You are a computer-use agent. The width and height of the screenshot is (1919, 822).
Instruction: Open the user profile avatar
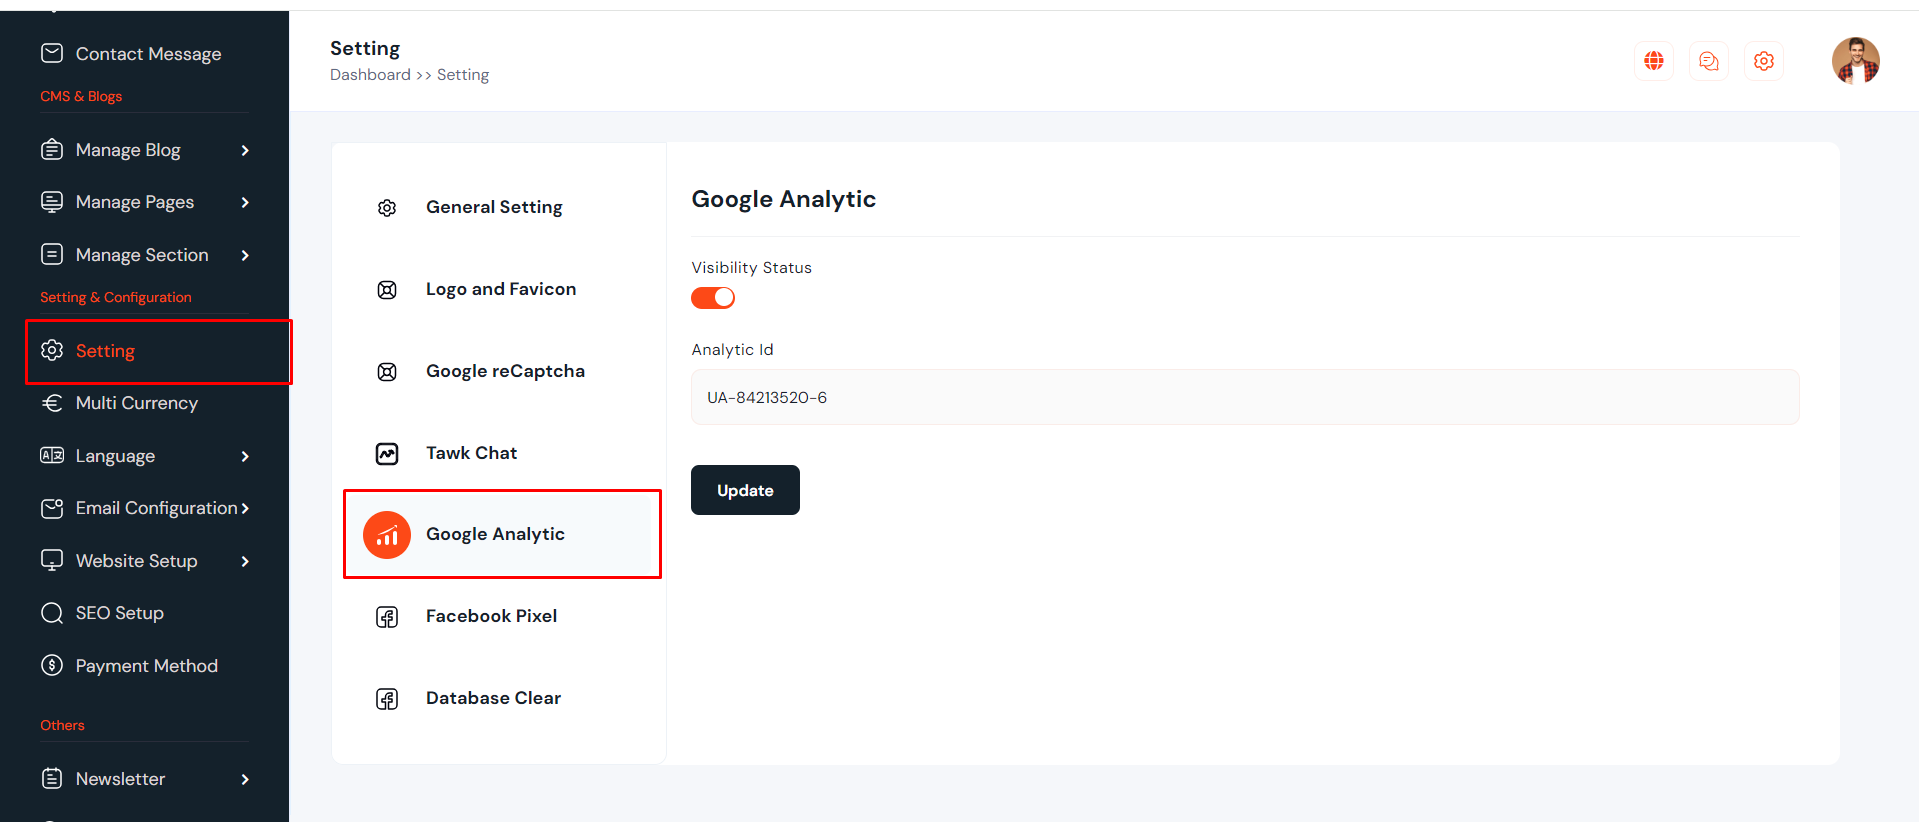(1855, 61)
